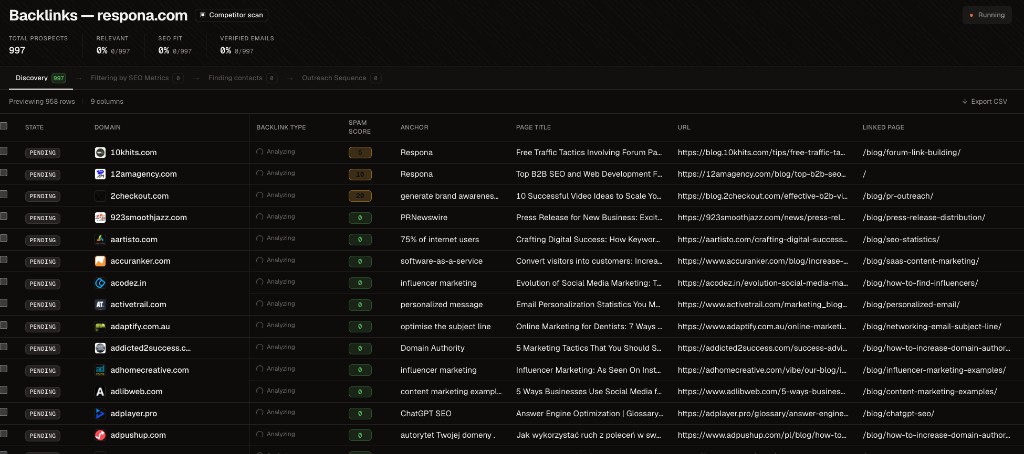Click the accuranker.com orange favicon

[100, 261]
